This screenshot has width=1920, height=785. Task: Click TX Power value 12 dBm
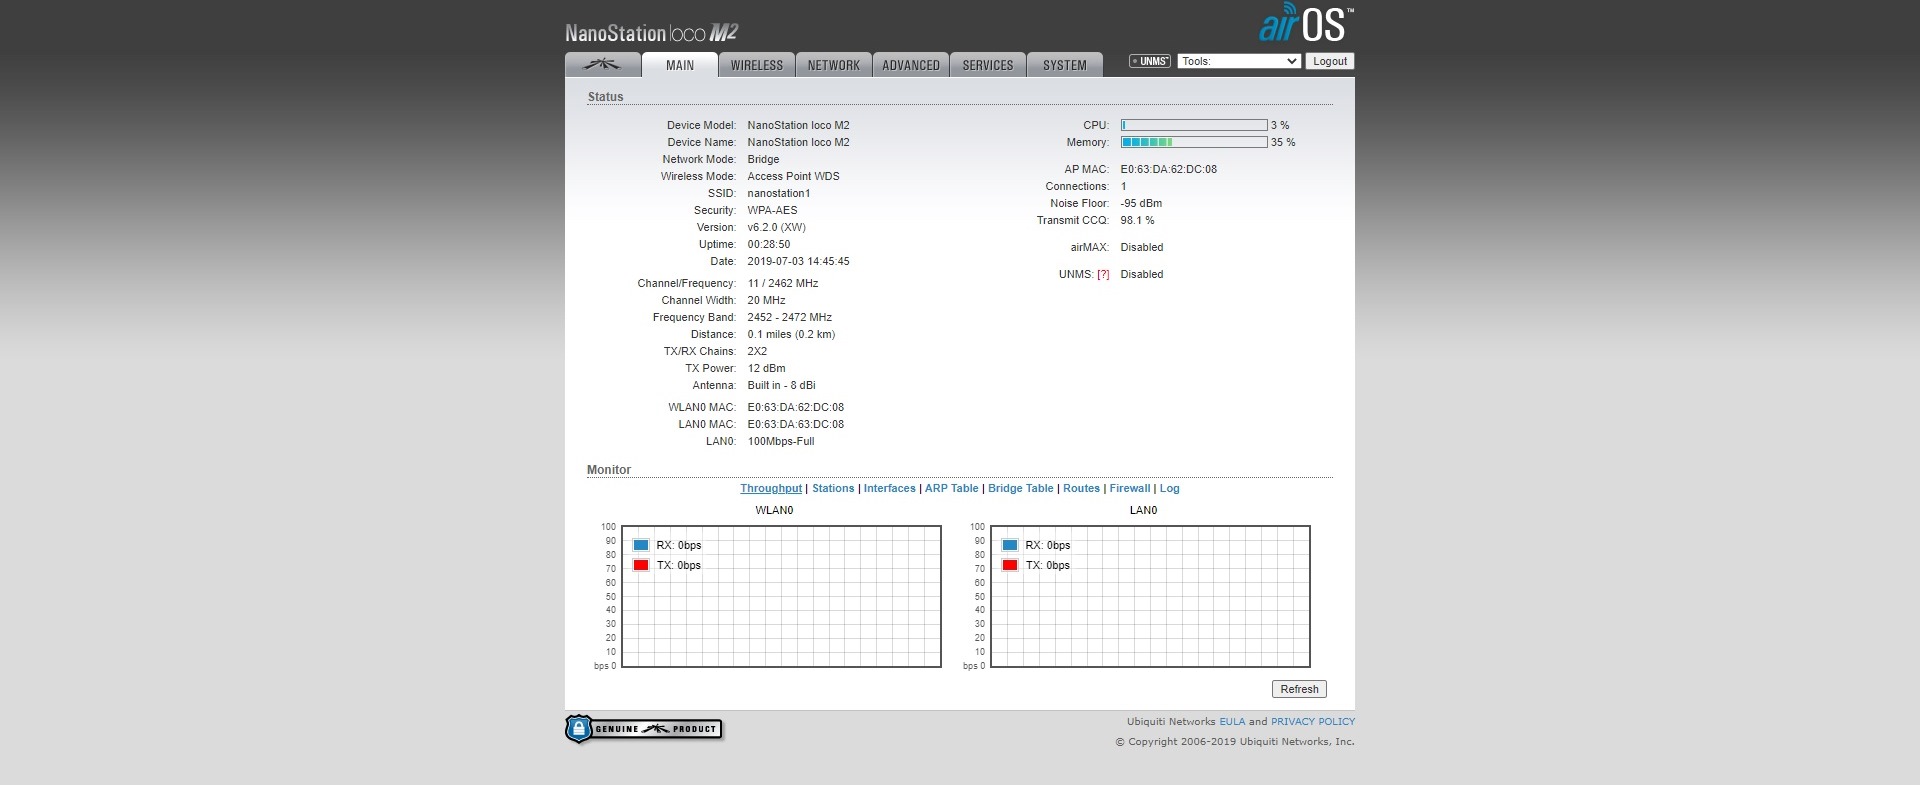point(767,368)
